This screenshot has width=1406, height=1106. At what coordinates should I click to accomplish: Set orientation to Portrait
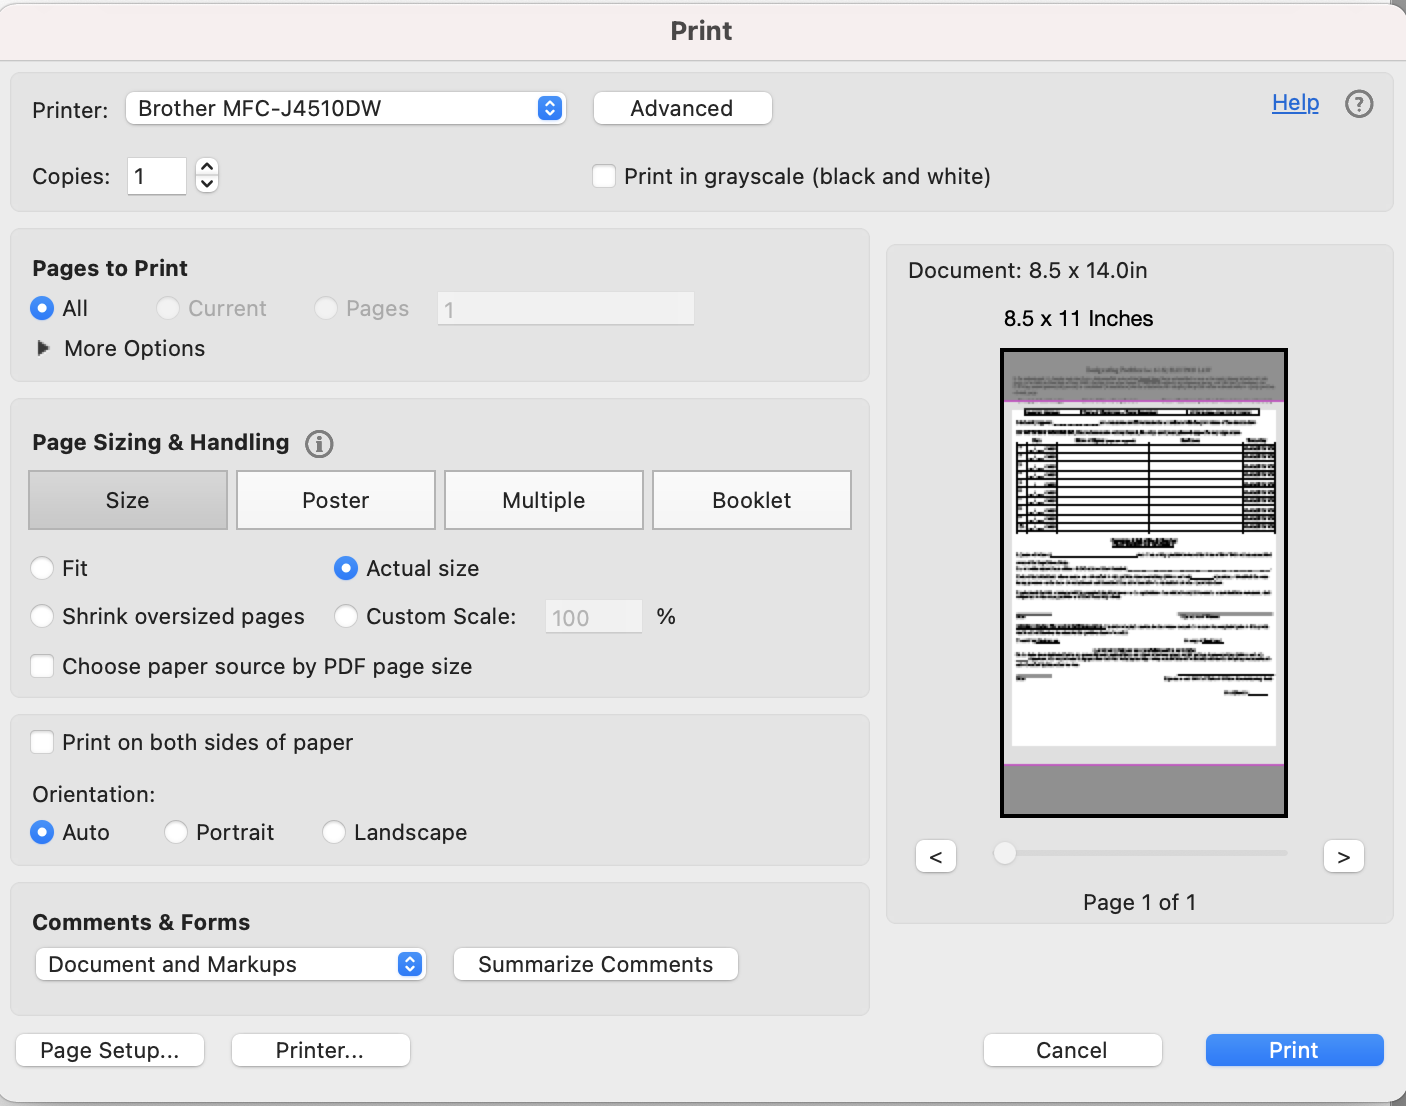176,832
